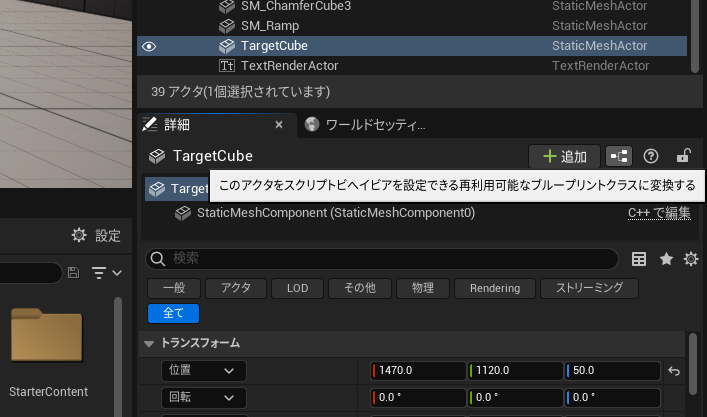707x417 pixels.
Task: Open the 回転 rotation type dropdown
Action: click(204, 398)
